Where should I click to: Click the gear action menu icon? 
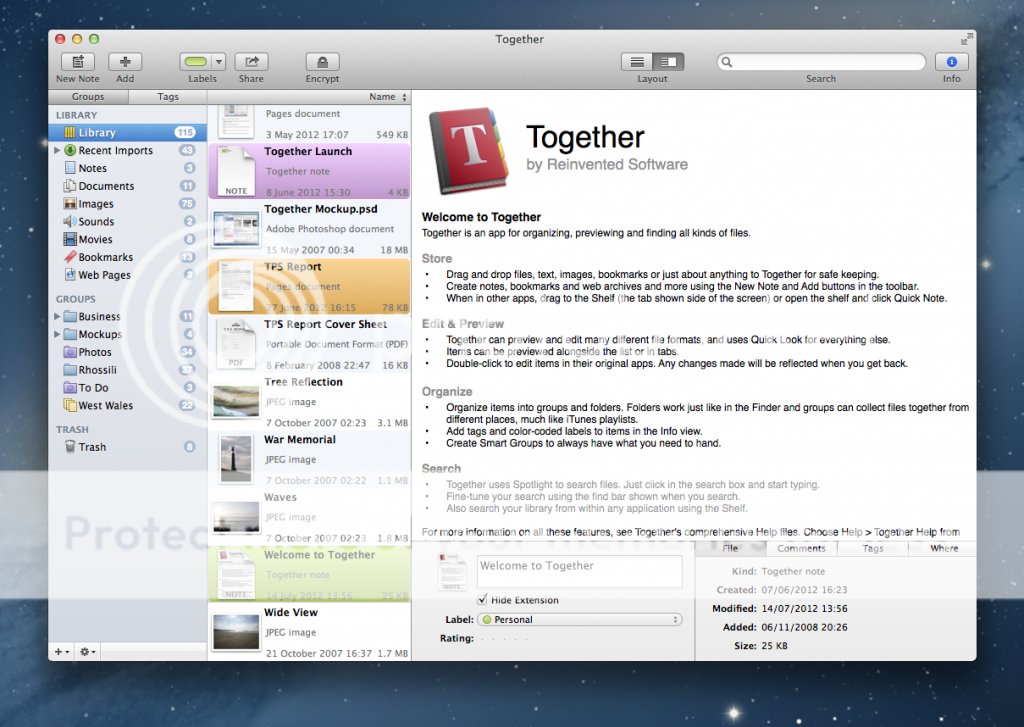click(87, 651)
